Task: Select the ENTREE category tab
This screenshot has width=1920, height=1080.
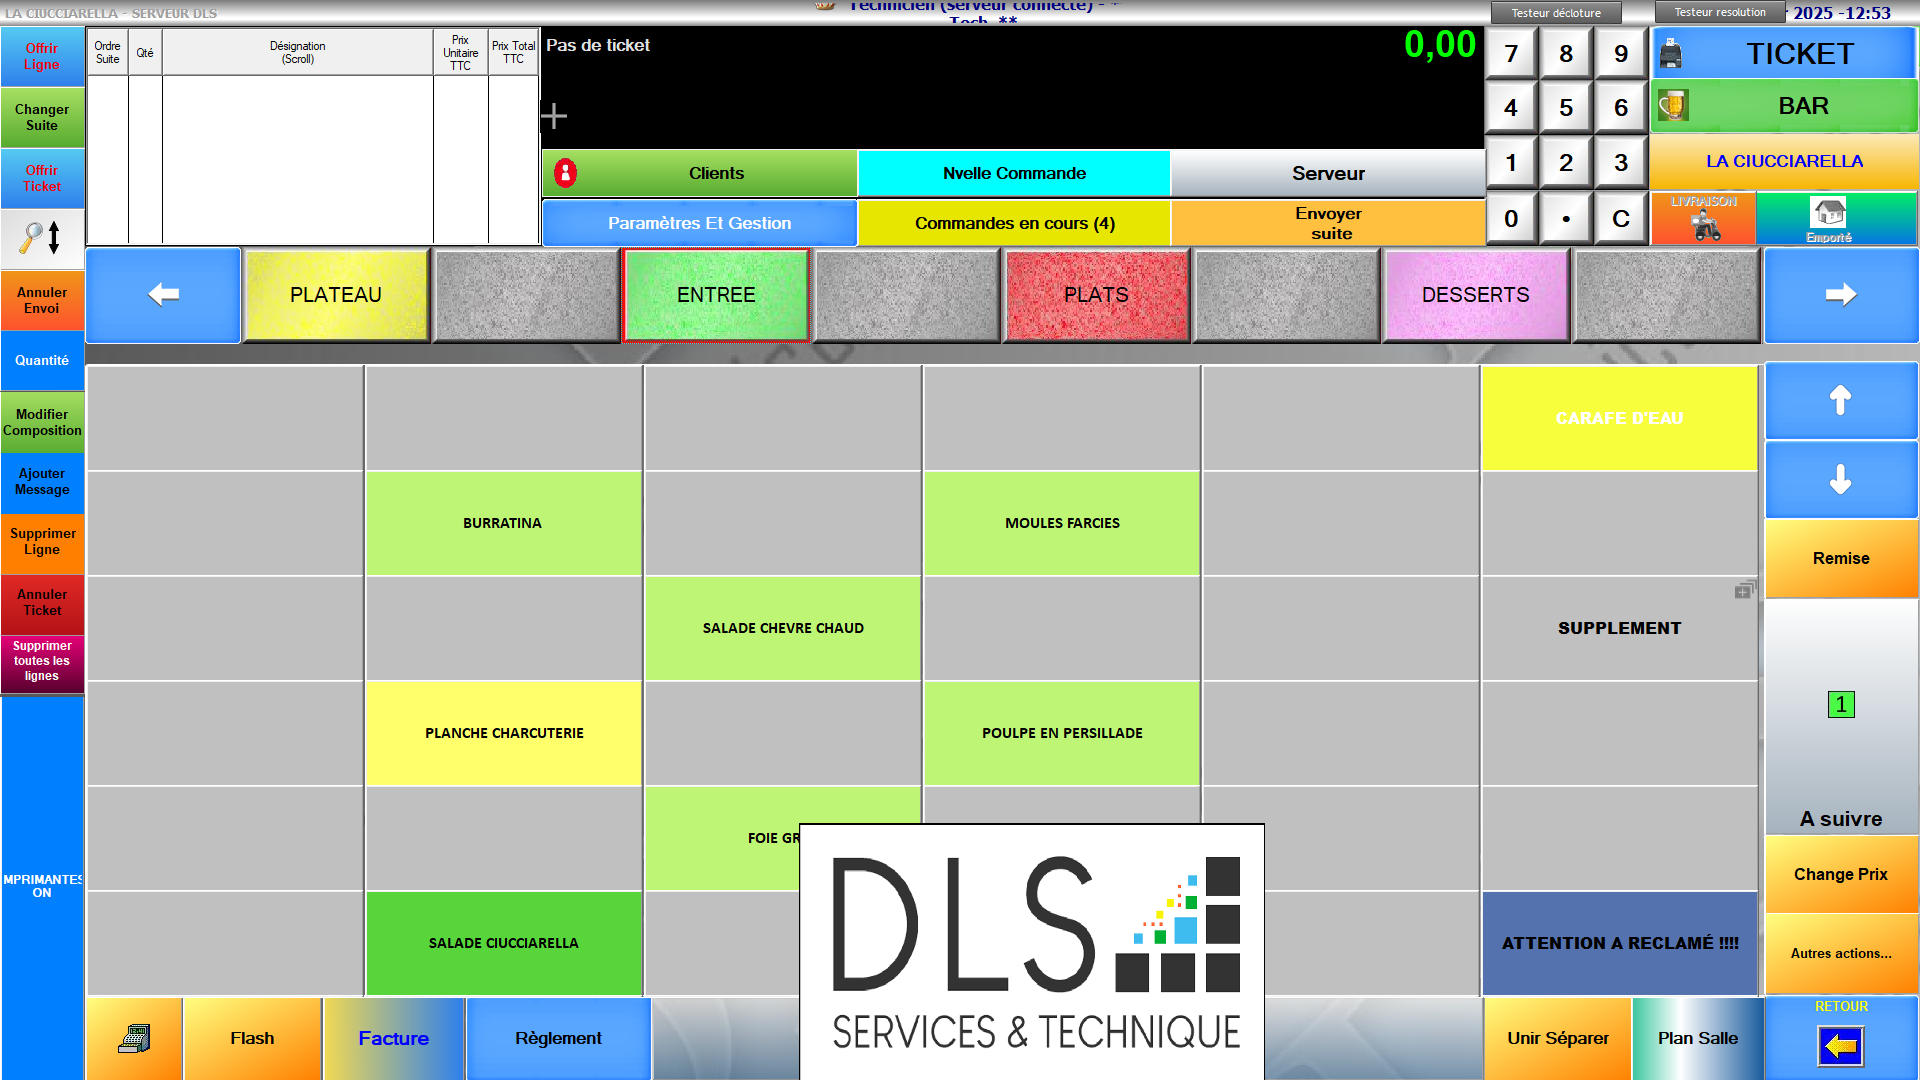Action: [x=716, y=295]
